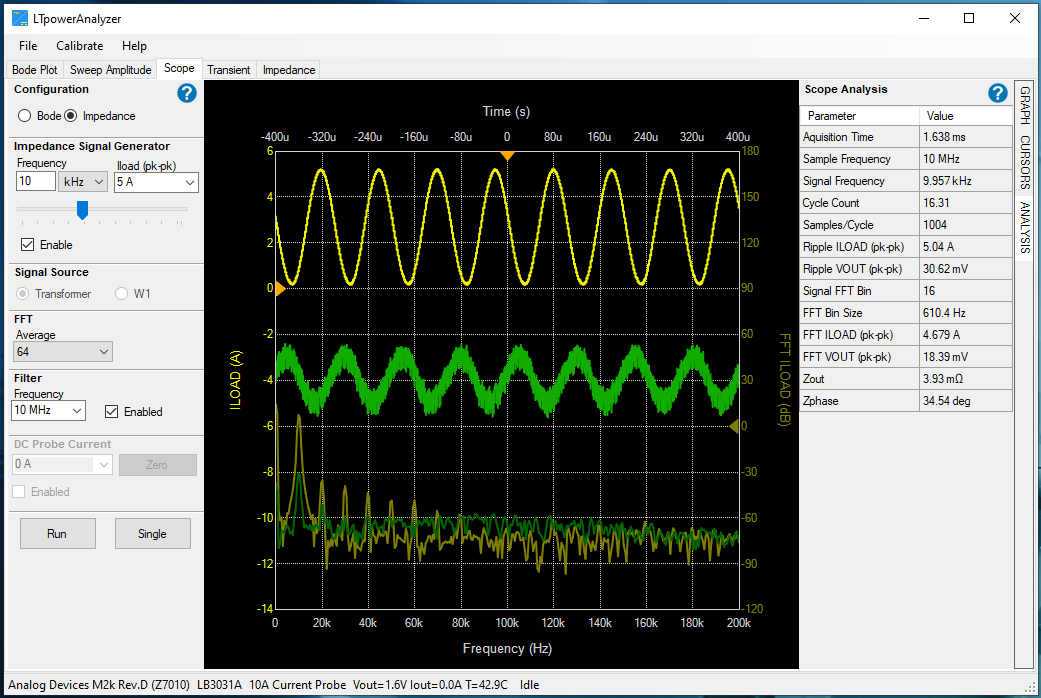Screen dimensions: 1041x698
Task: Click the olive FFT level marker on right axis
Action: click(733, 426)
